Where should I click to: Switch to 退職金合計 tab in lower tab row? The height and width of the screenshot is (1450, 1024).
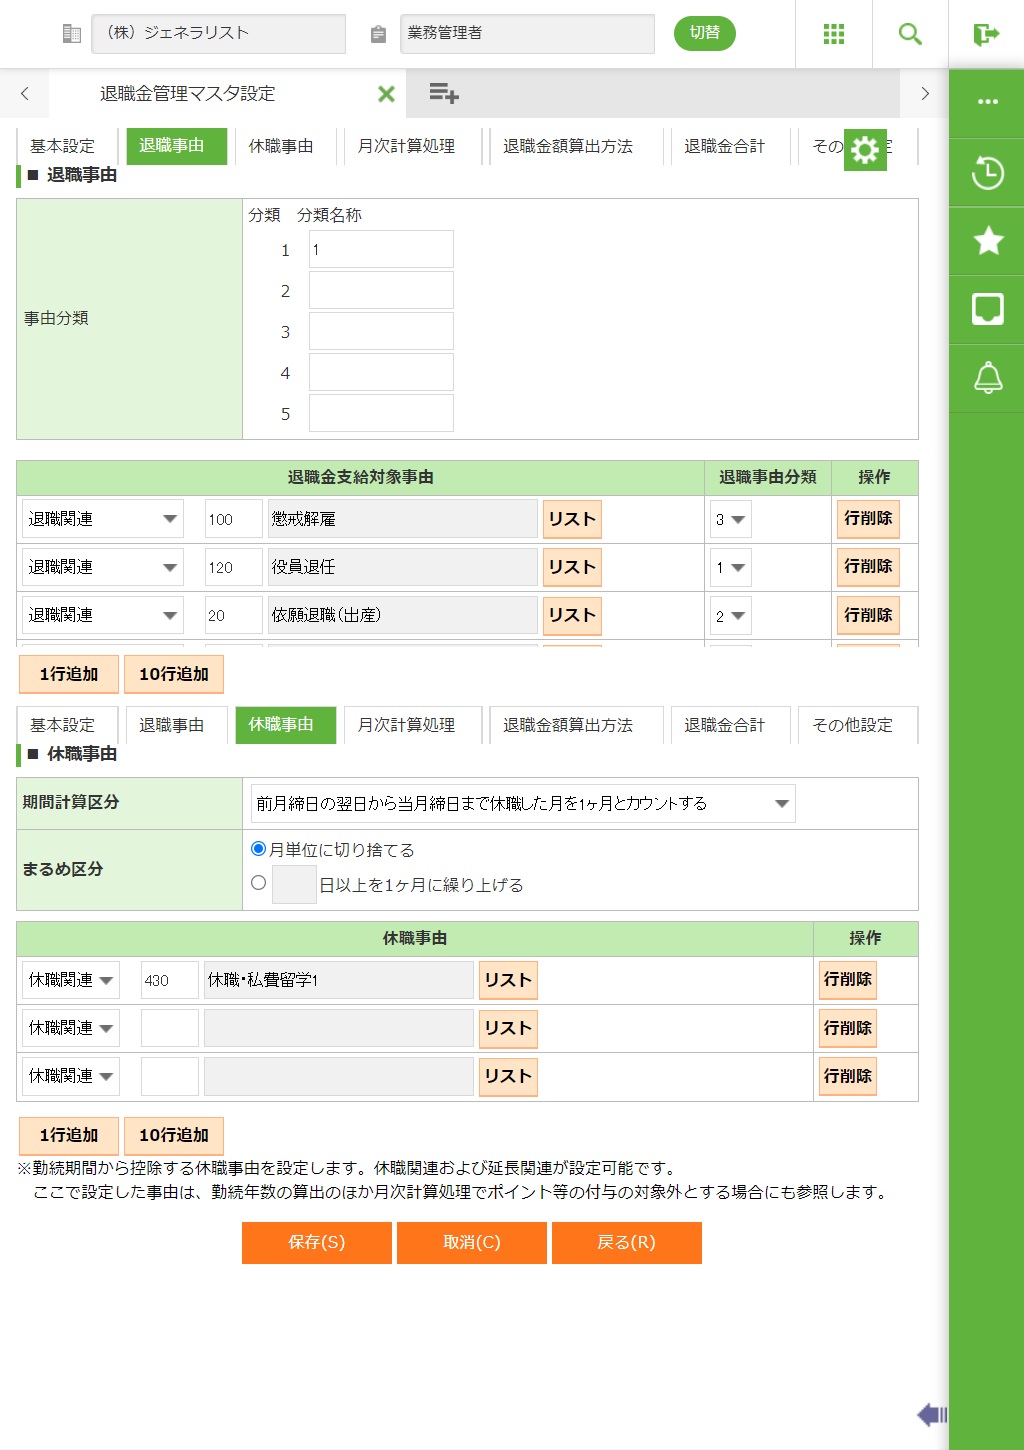coord(724,725)
